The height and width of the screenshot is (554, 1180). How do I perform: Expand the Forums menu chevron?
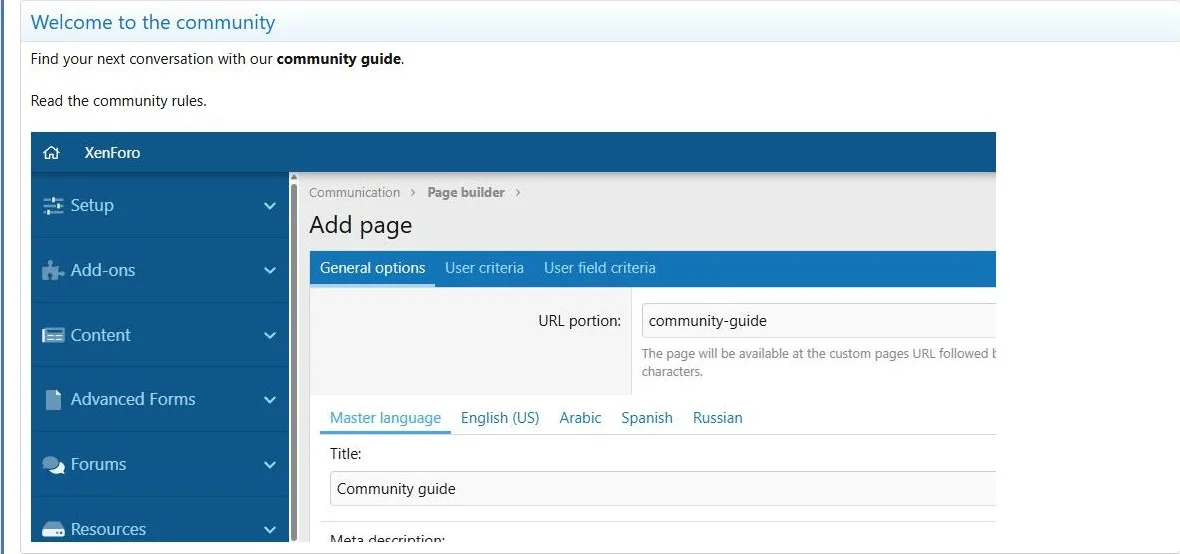(270, 464)
